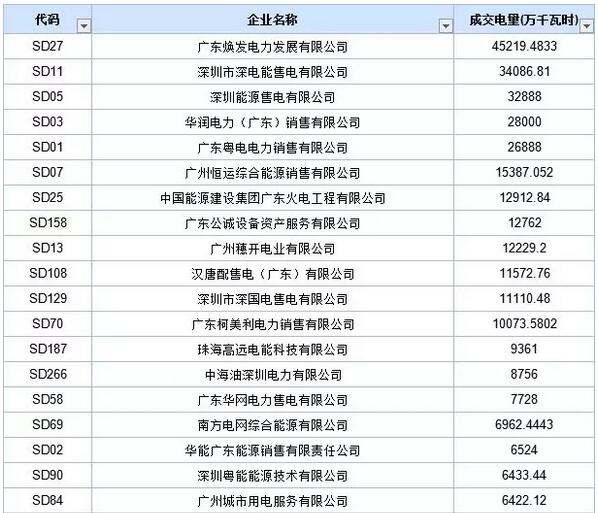Click the code cell SD129
Screen dimensions: 598x513
pos(48,299)
